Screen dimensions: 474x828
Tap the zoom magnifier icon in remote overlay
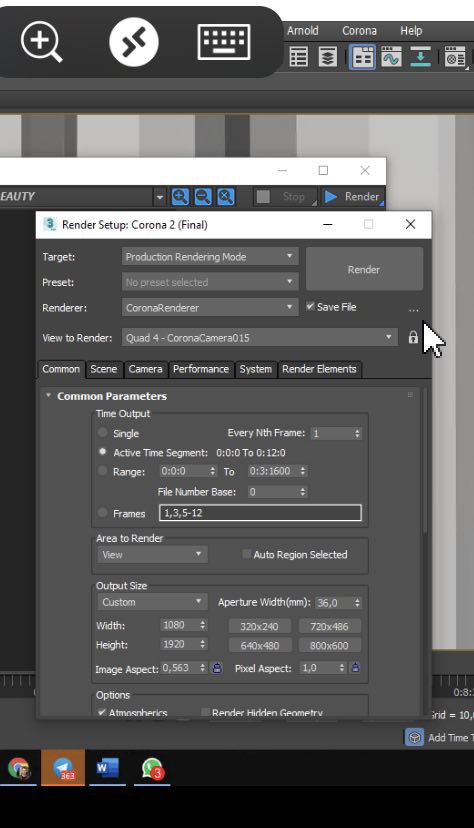tap(41, 43)
